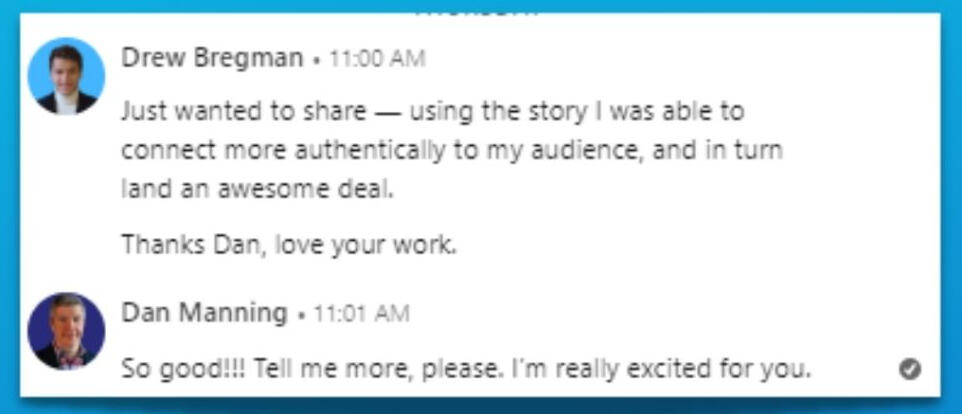The height and width of the screenshot is (414, 962).
Task: Click the 11:01 AM timestamp
Action: coord(361,314)
